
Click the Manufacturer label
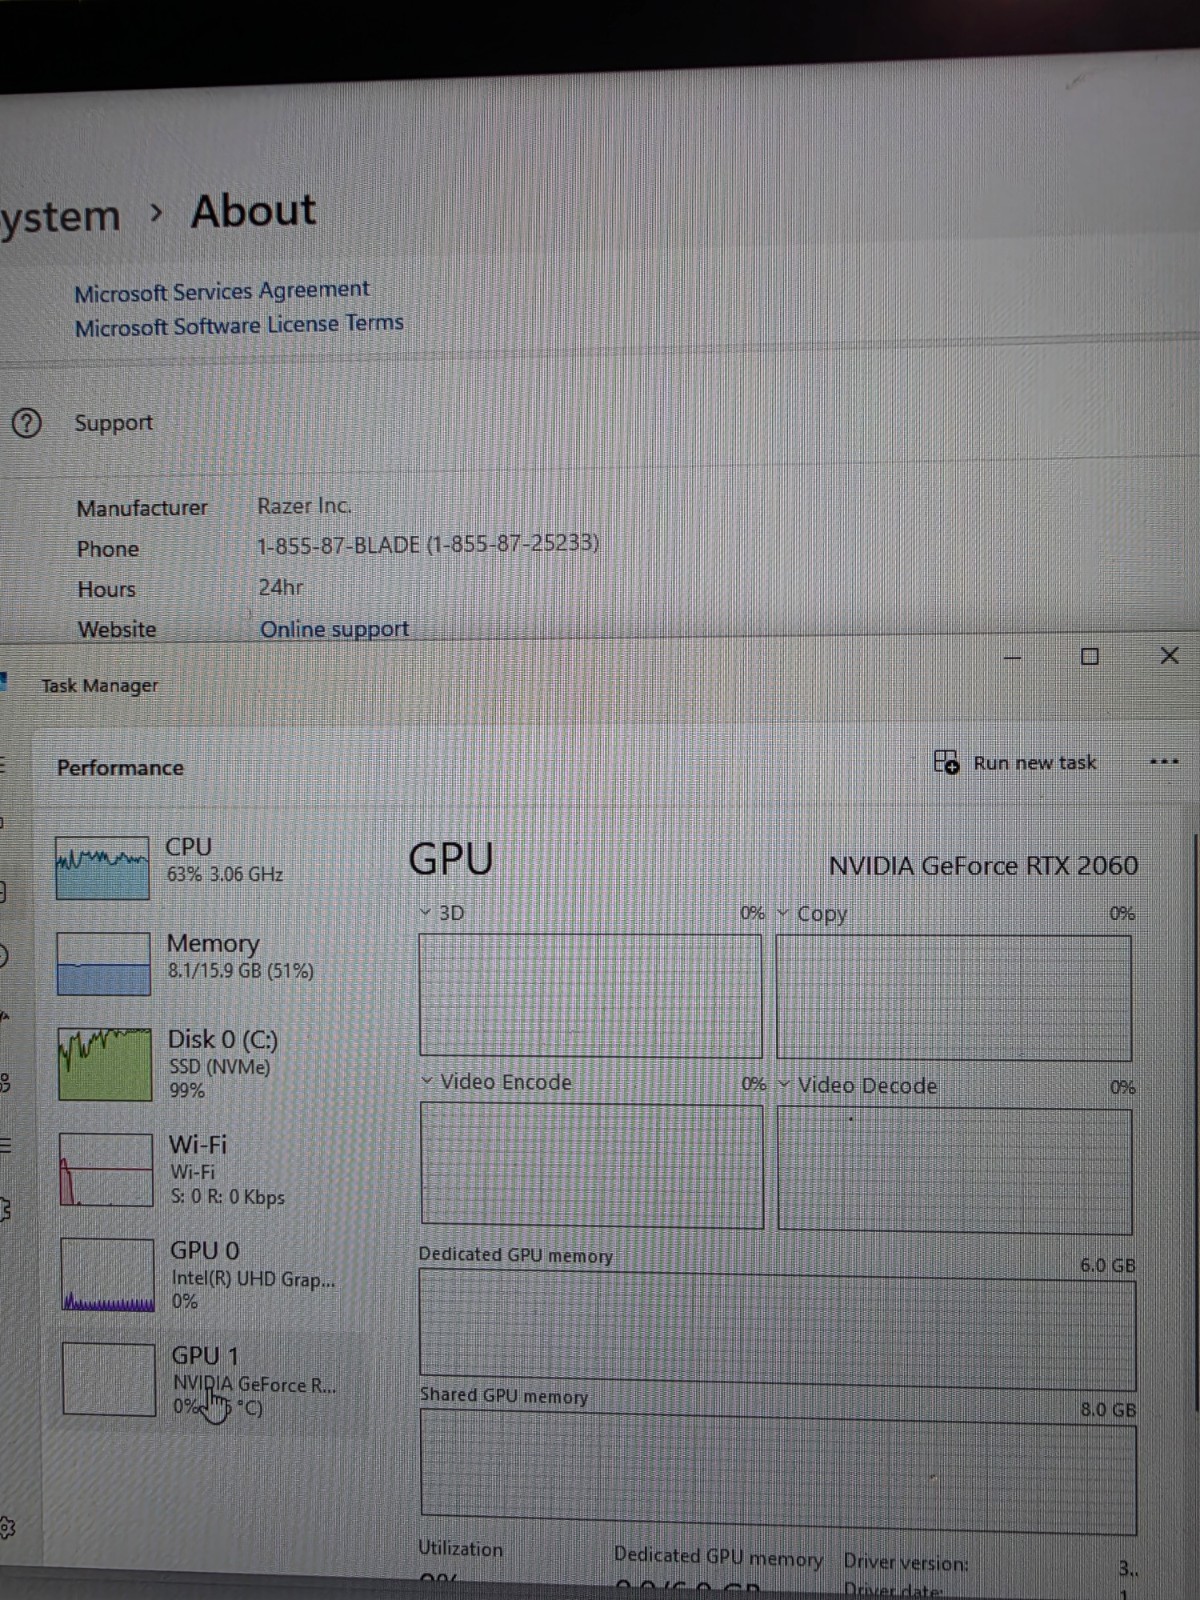point(142,508)
